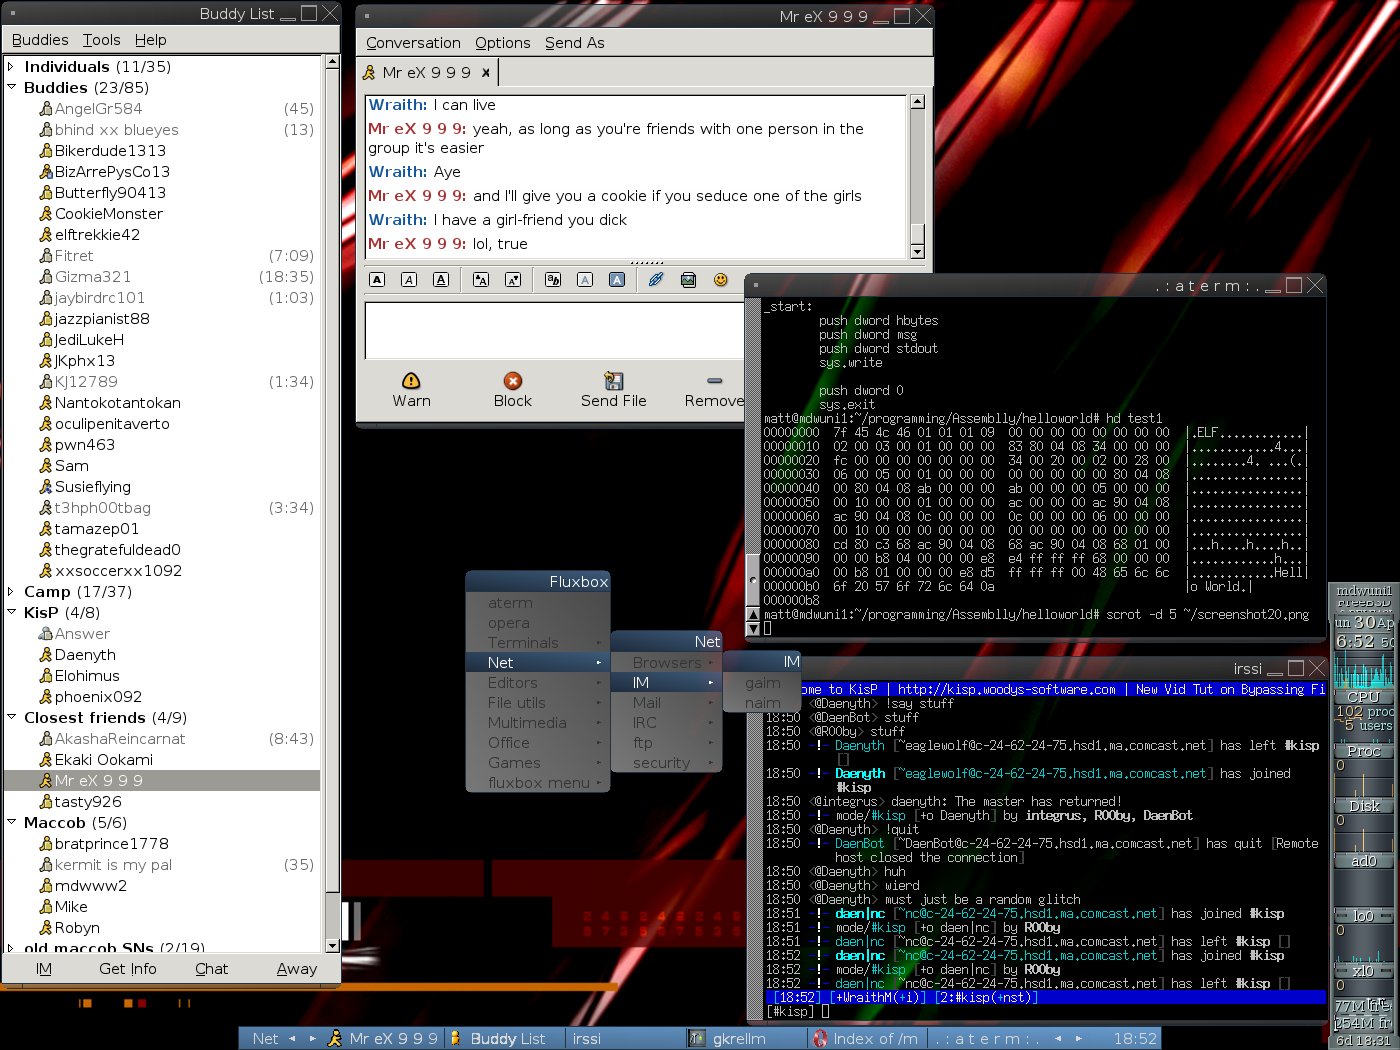Click the insert link icon
The width and height of the screenshot is (1400, 1050).
click(656, 280)
